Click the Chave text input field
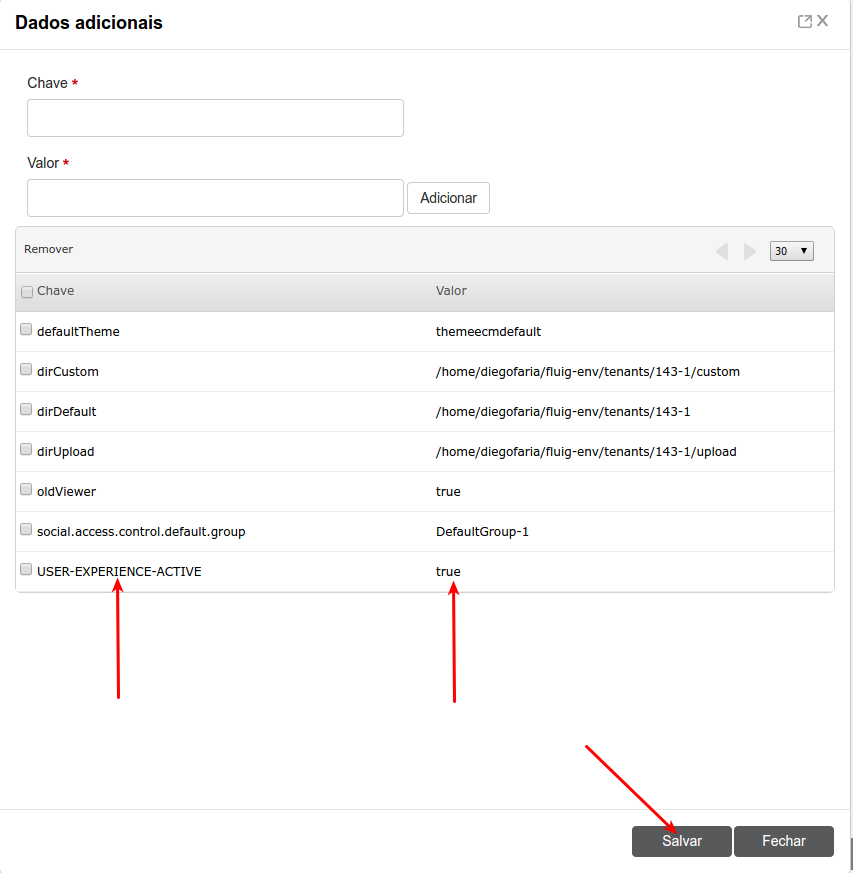853x873 pixels. coord(215,118)
